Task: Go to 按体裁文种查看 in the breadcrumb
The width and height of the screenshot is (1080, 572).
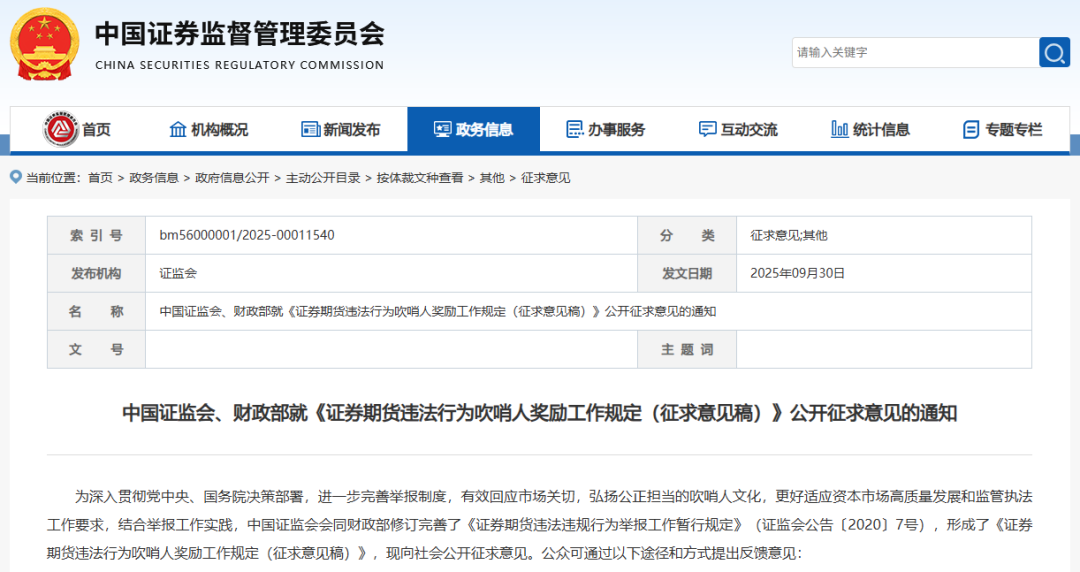Action: [420, 178]
